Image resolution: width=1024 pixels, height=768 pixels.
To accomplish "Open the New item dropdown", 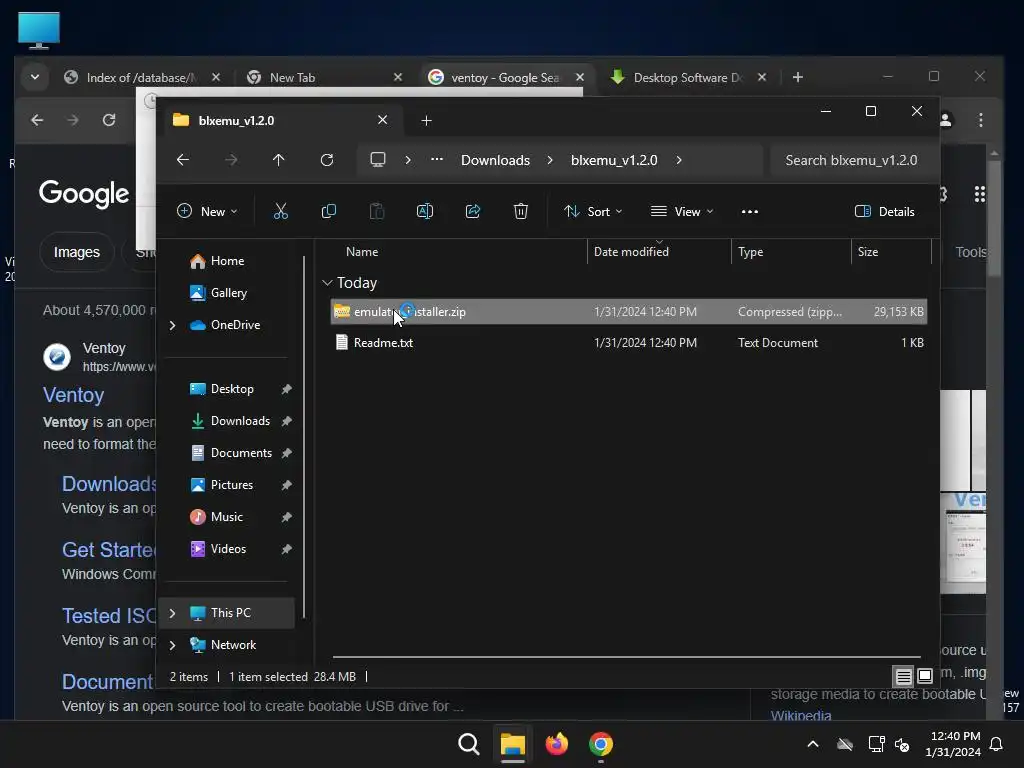I will coord(207,212).
